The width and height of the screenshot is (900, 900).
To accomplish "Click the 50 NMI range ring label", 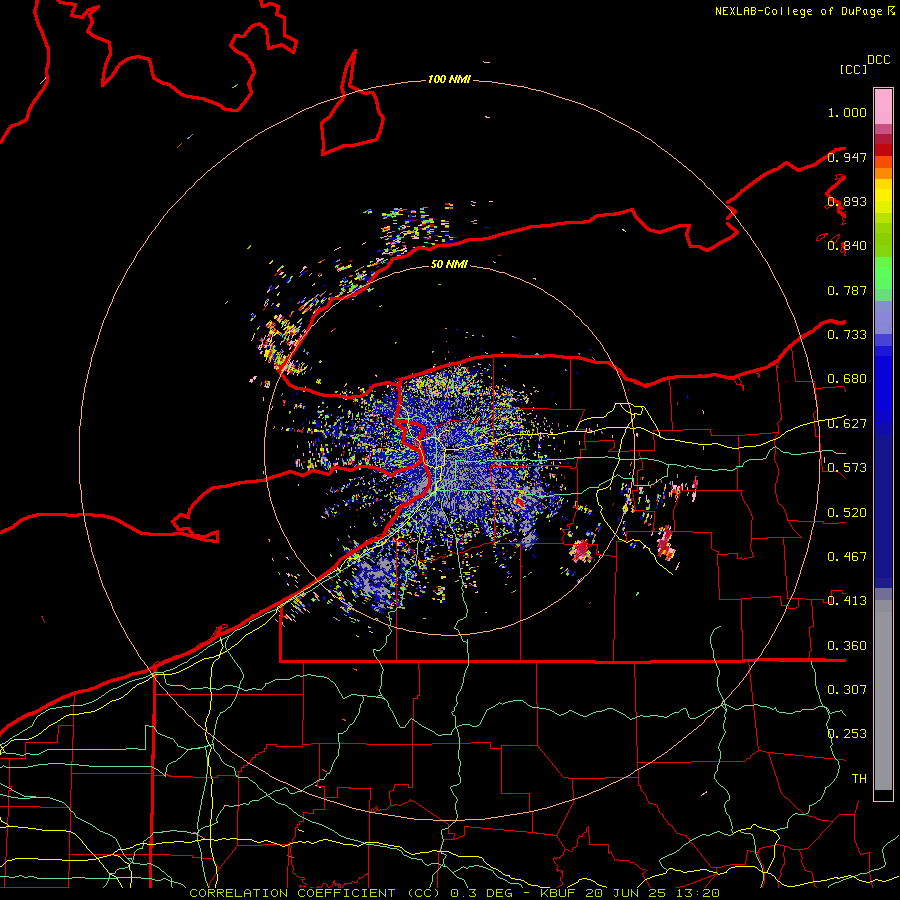I will coord(449,264).
